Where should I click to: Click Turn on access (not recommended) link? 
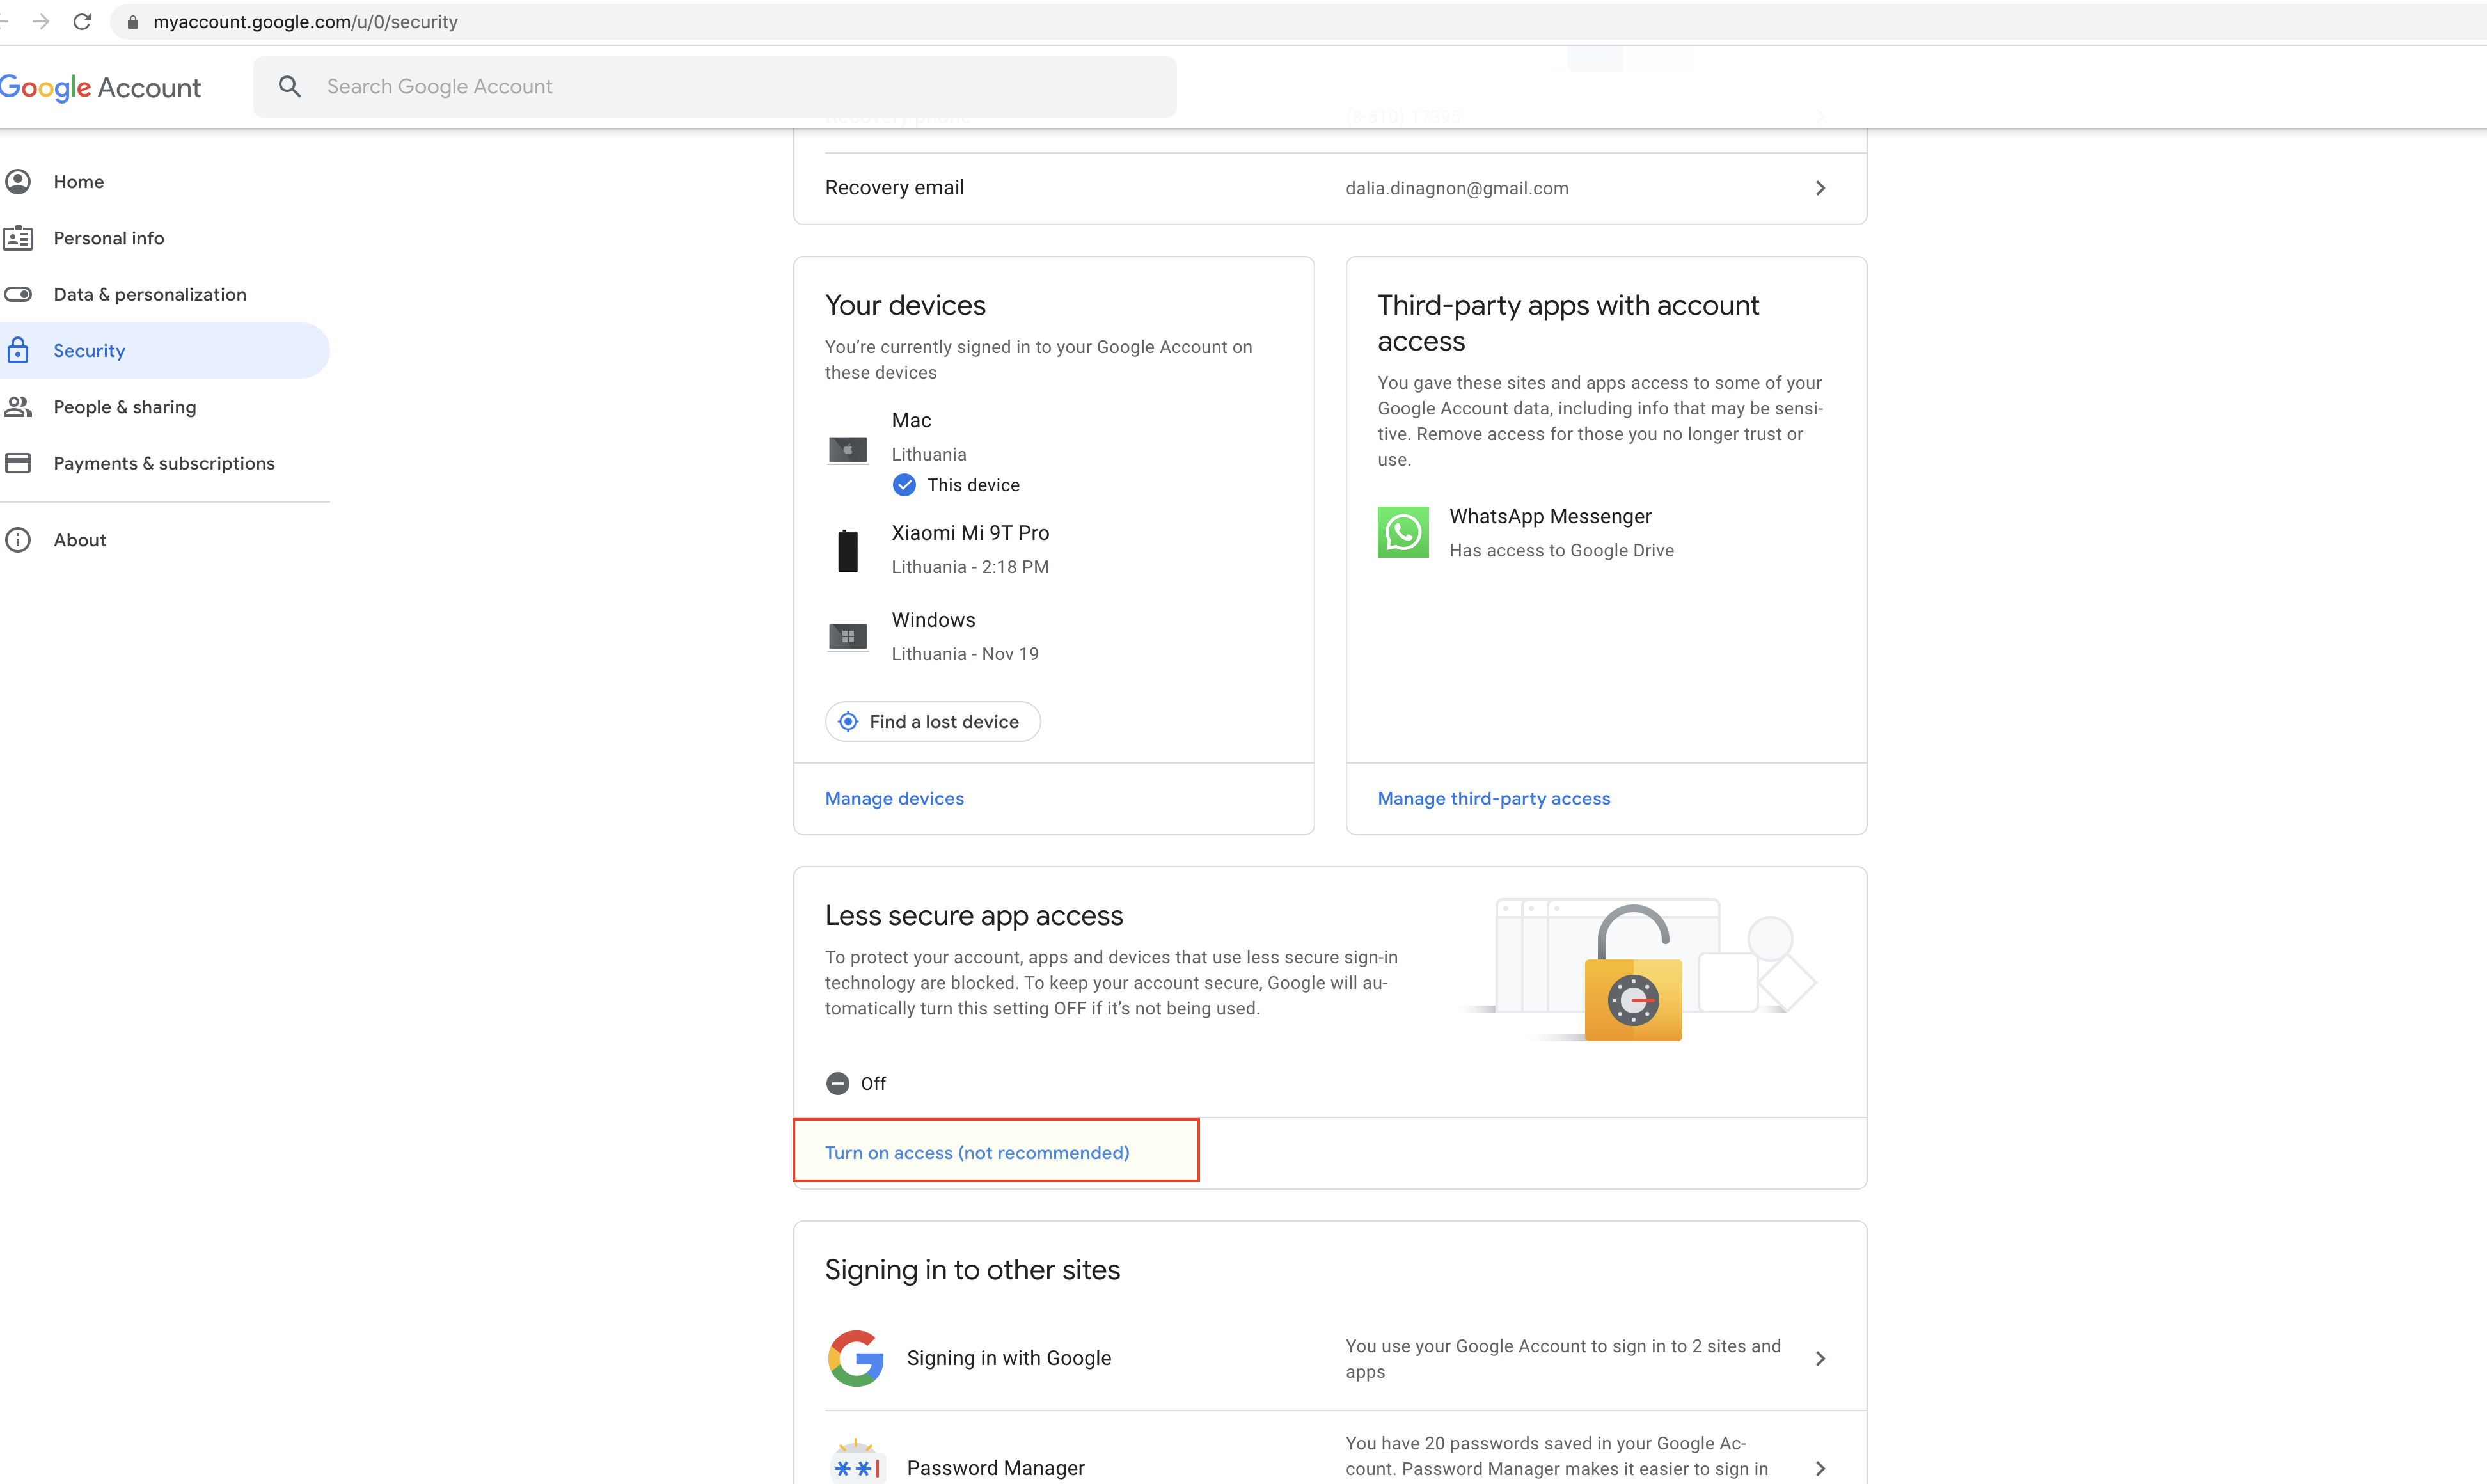click(x=977, y=1152)
